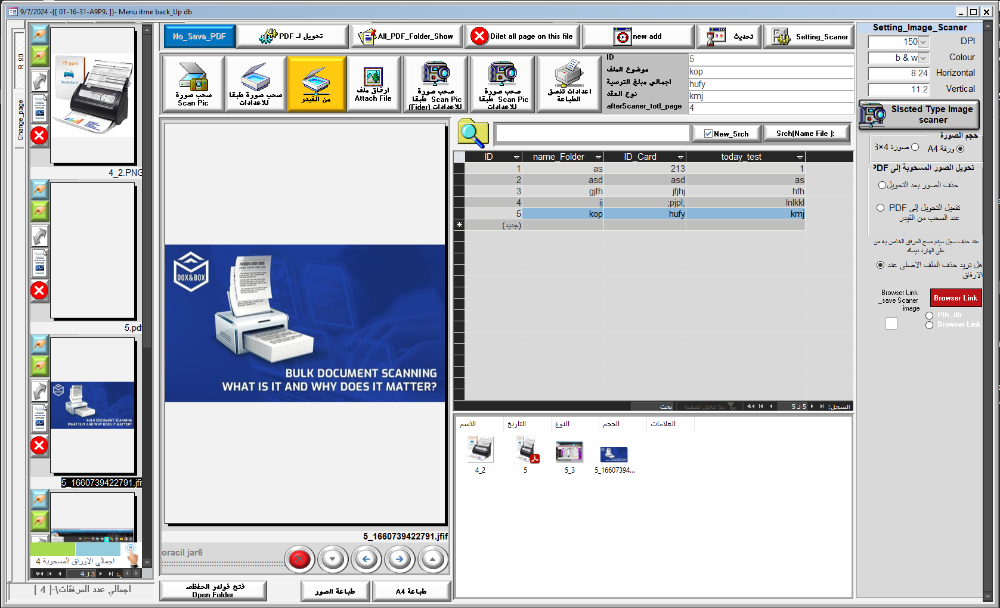Click the green hand icon beside 4_2.PNG
Image resolution: width=1000 pixels, height=608 pixels.
[40, 56]
